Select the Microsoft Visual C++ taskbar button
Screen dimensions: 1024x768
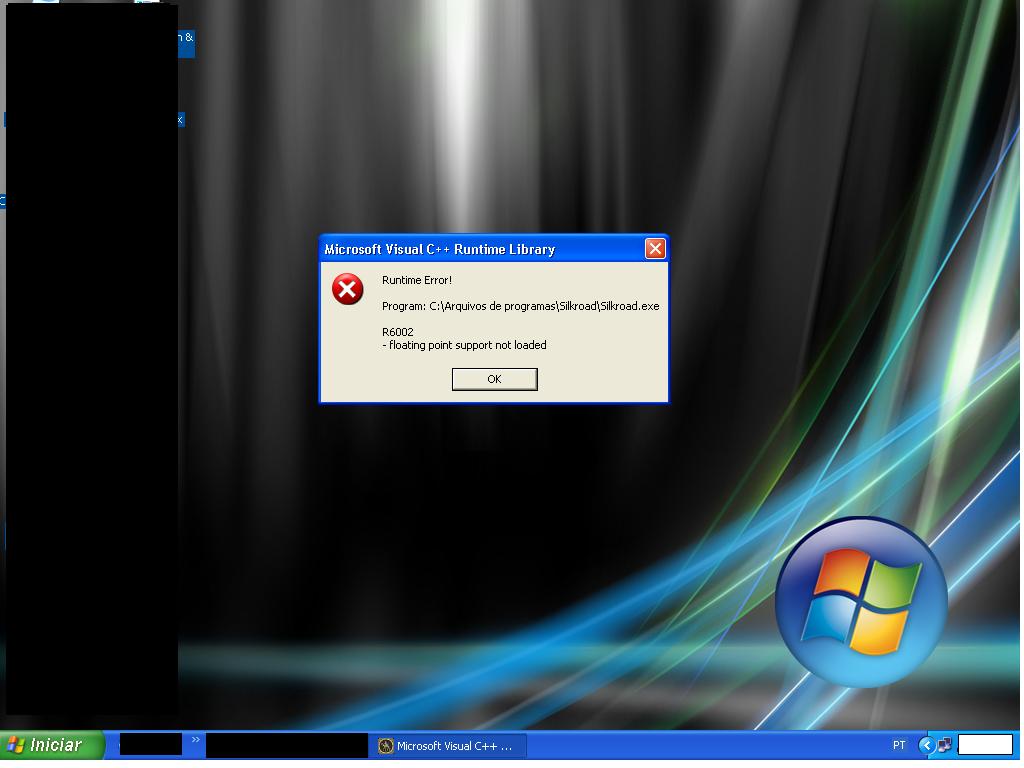(450, 746)
